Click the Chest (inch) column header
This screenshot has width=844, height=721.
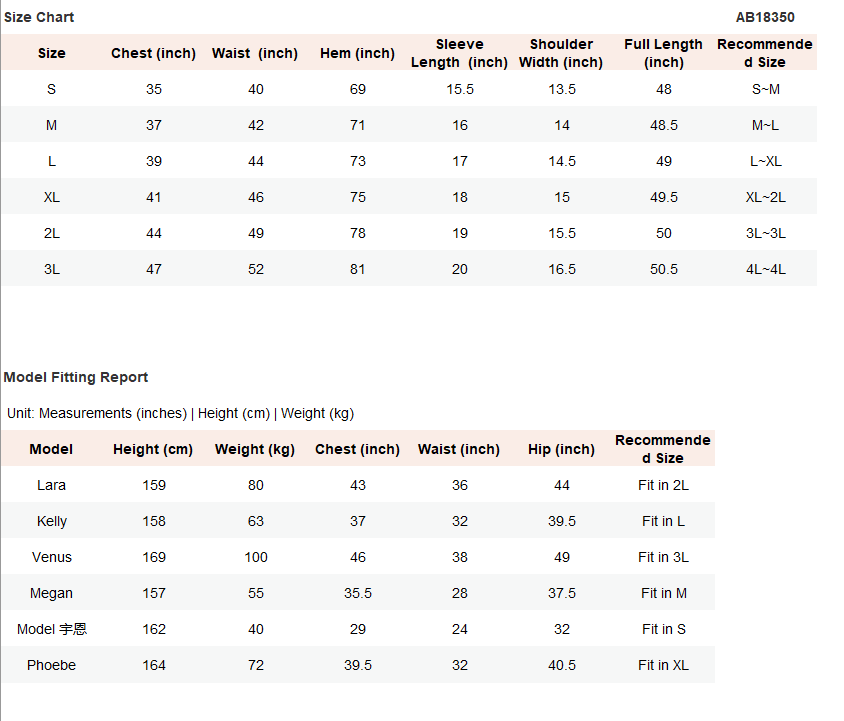[x=153, y=53]
